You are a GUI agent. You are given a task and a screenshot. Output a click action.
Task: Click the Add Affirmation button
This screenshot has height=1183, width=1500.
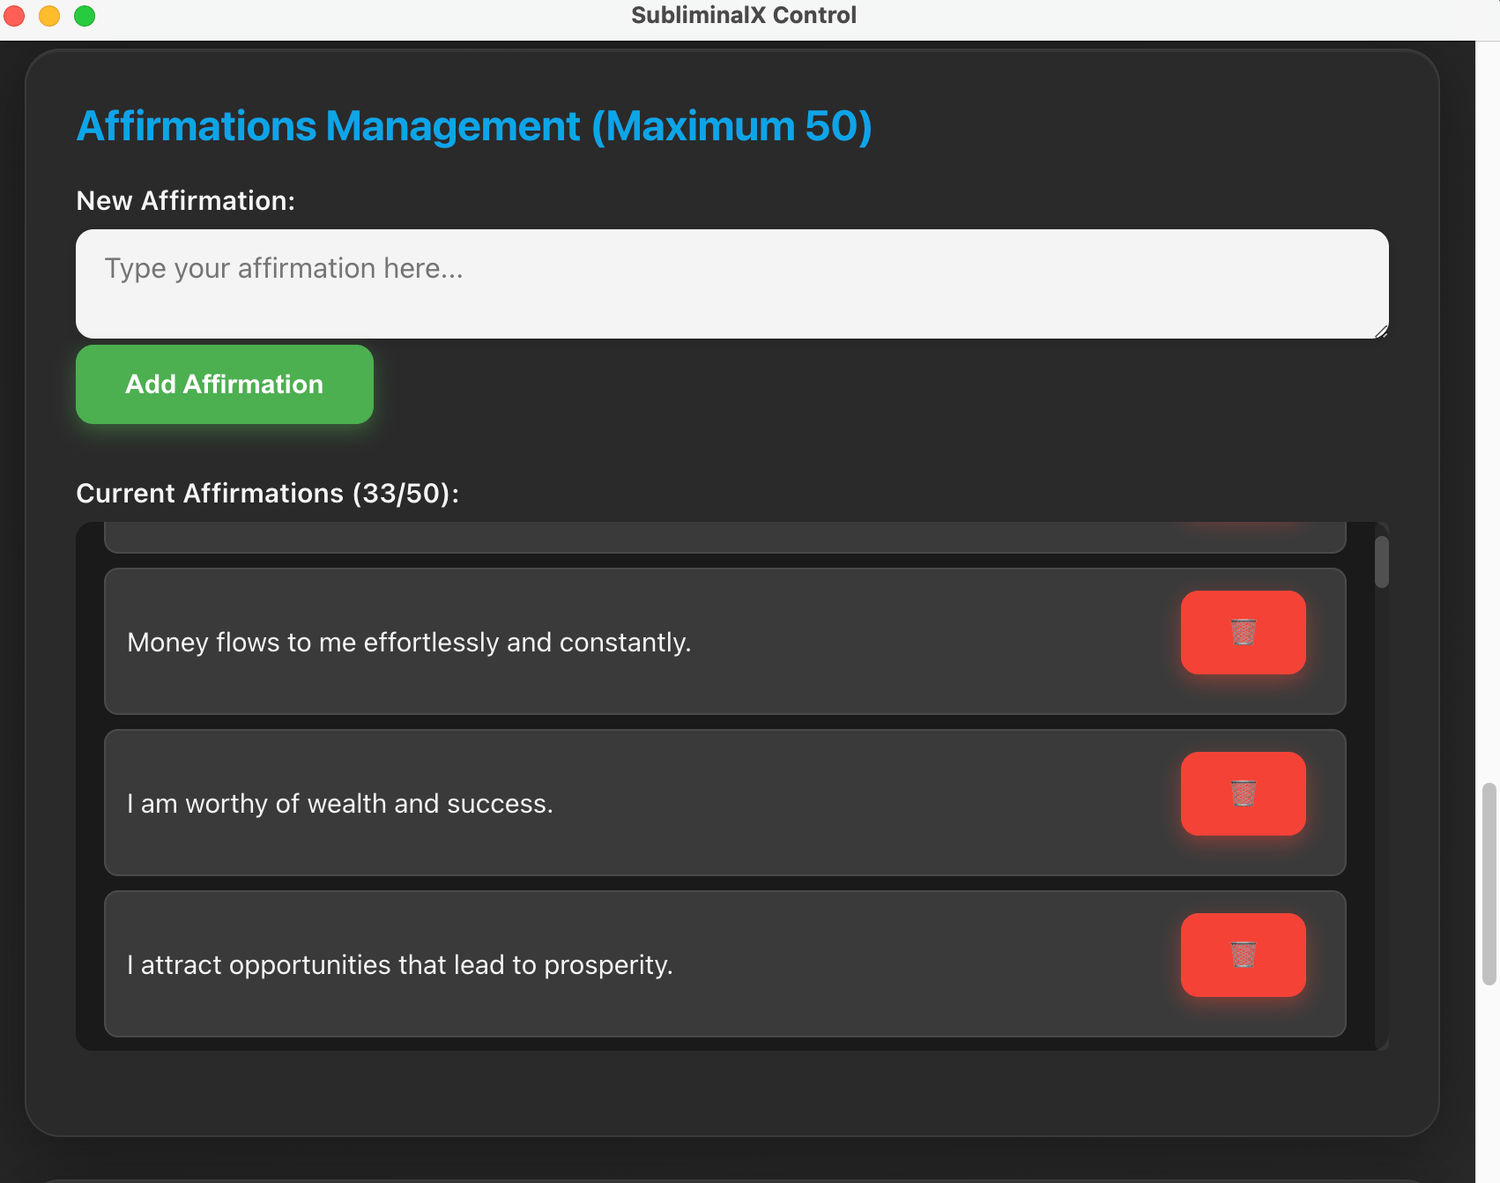224,384
